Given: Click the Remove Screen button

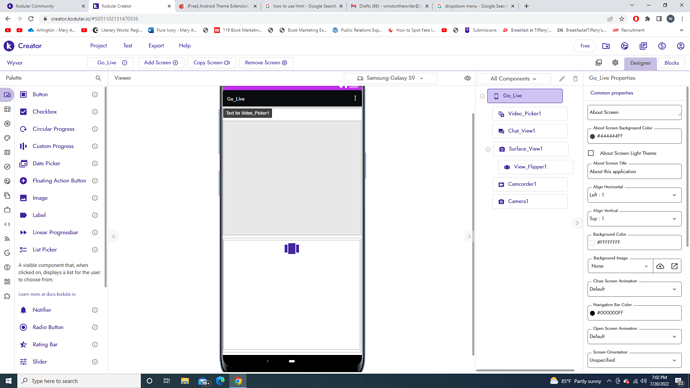Looking at the screenshot, I should 266,63.
